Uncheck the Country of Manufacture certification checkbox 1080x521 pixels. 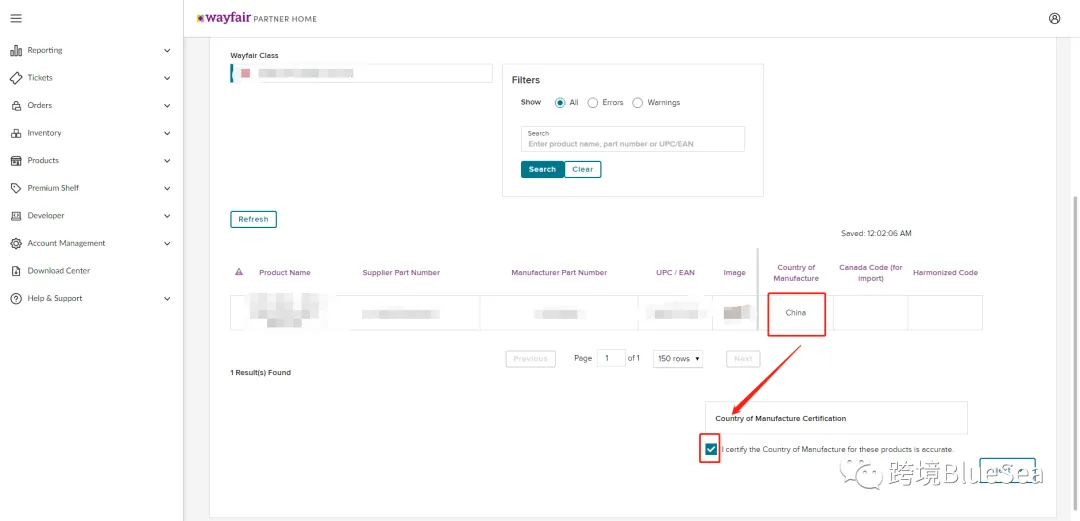coord(711,449)
